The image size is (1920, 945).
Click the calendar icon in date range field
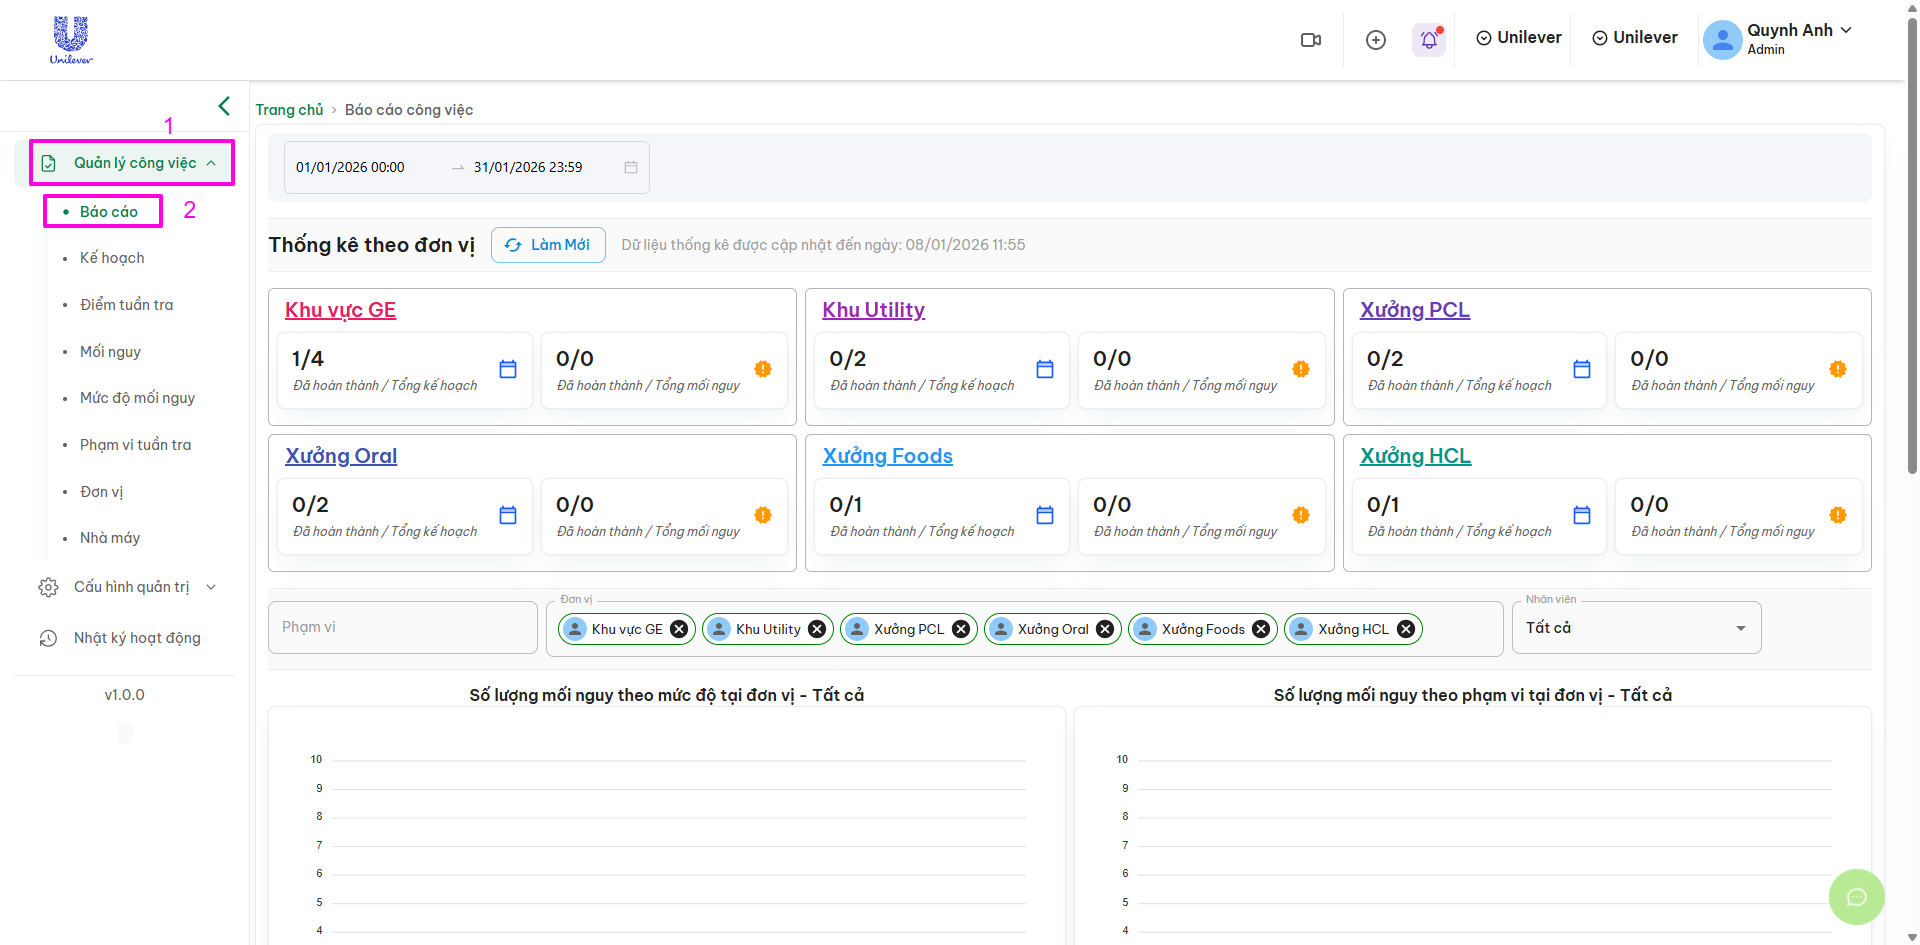631,167
